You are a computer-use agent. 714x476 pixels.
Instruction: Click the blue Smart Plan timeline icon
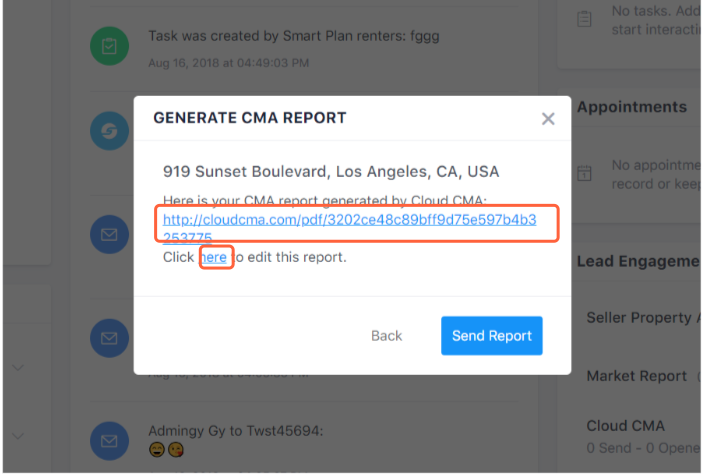[107, 131]
